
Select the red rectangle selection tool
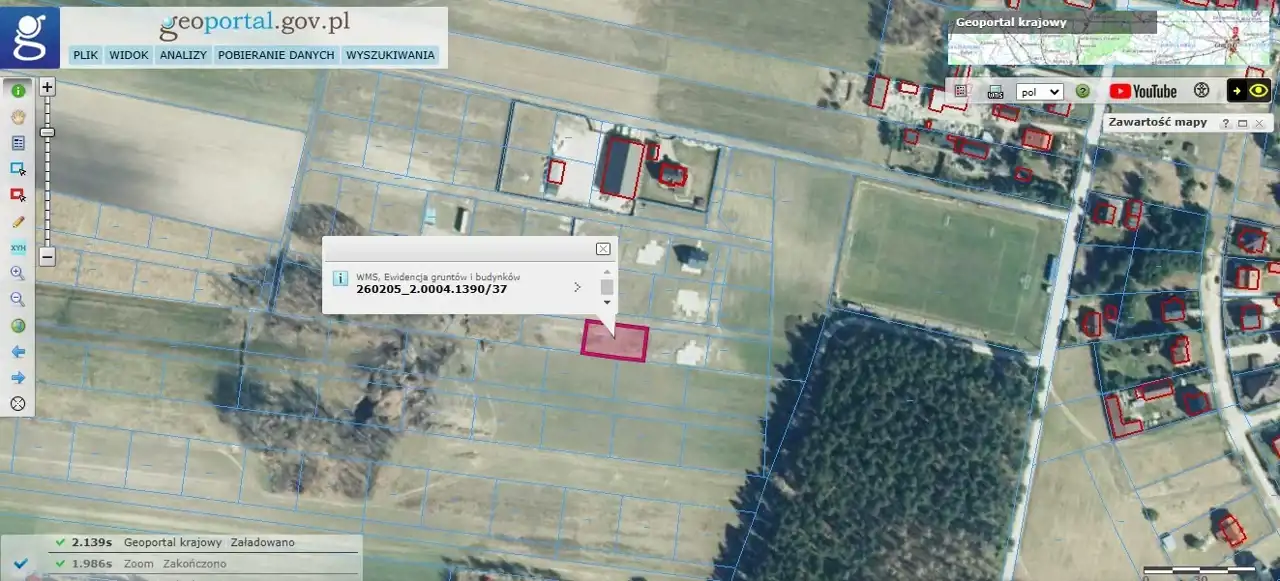[17, 194]
